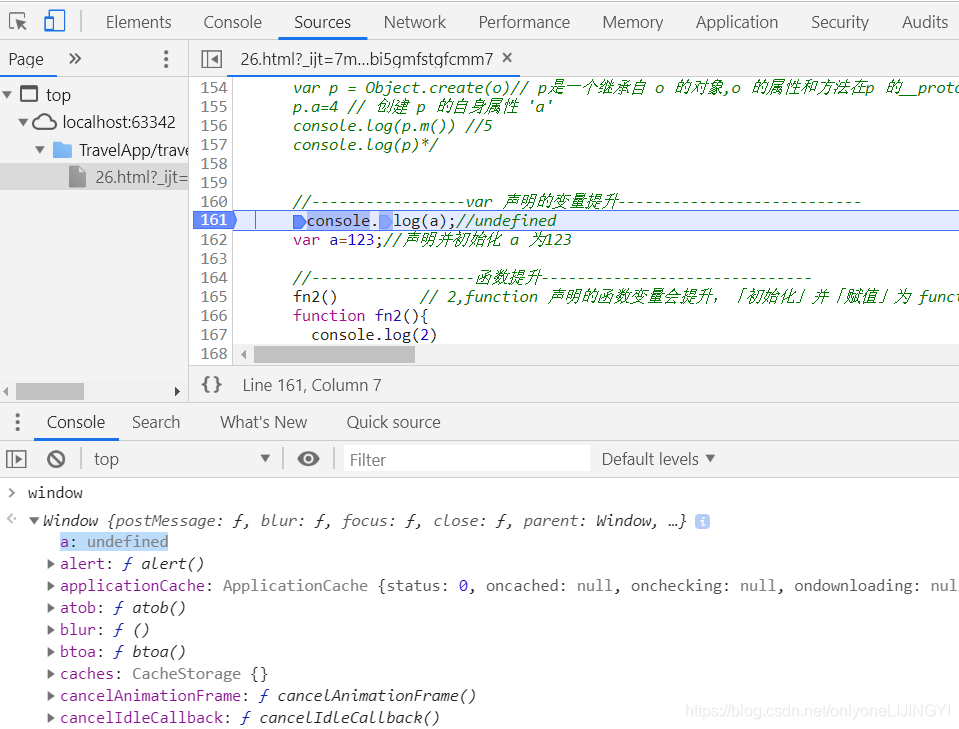
Task: Set a breakpoint on line 165
Action: click(214, 297)
